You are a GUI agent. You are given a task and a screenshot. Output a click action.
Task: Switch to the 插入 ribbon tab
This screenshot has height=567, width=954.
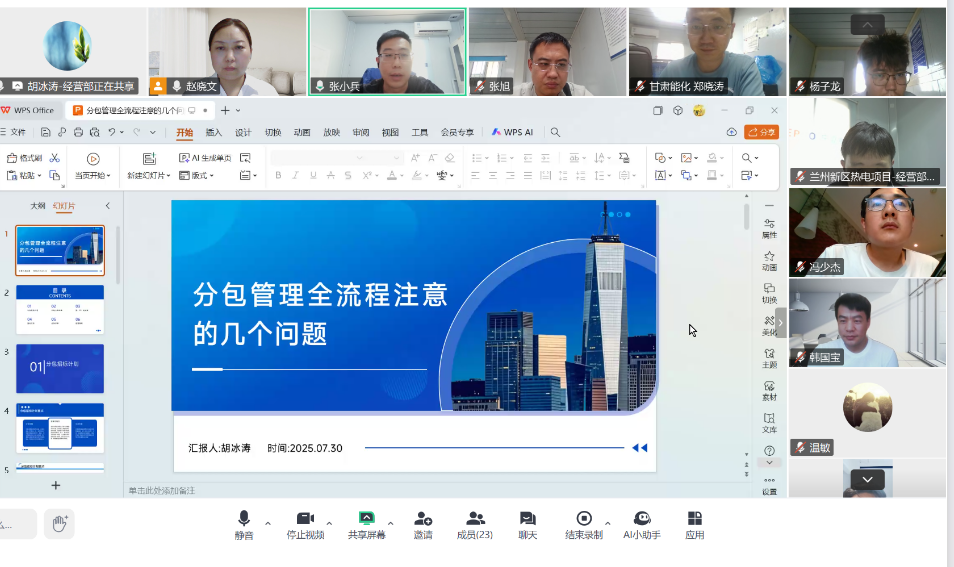tap(214, 132)
